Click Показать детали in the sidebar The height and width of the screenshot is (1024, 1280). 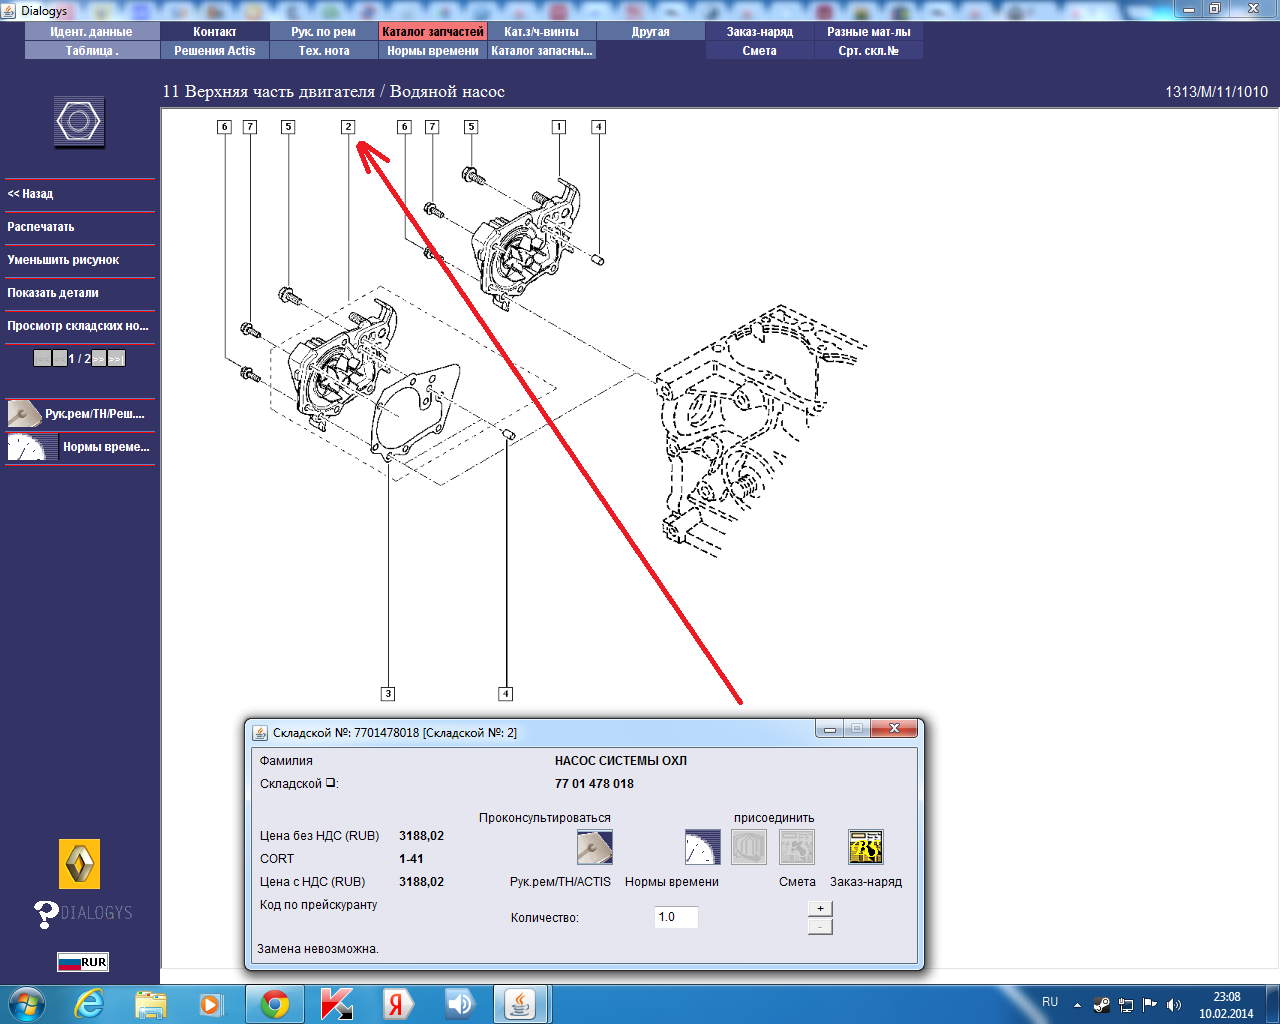coord(80,293)
